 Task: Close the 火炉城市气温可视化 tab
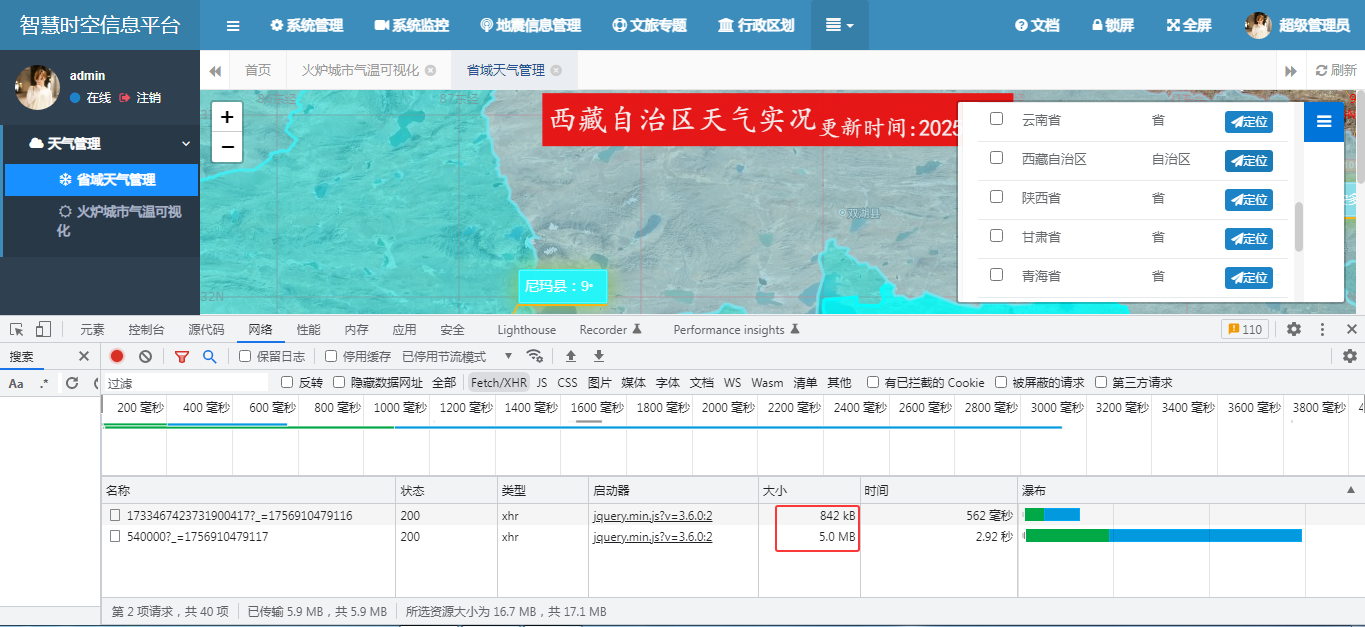430,70
